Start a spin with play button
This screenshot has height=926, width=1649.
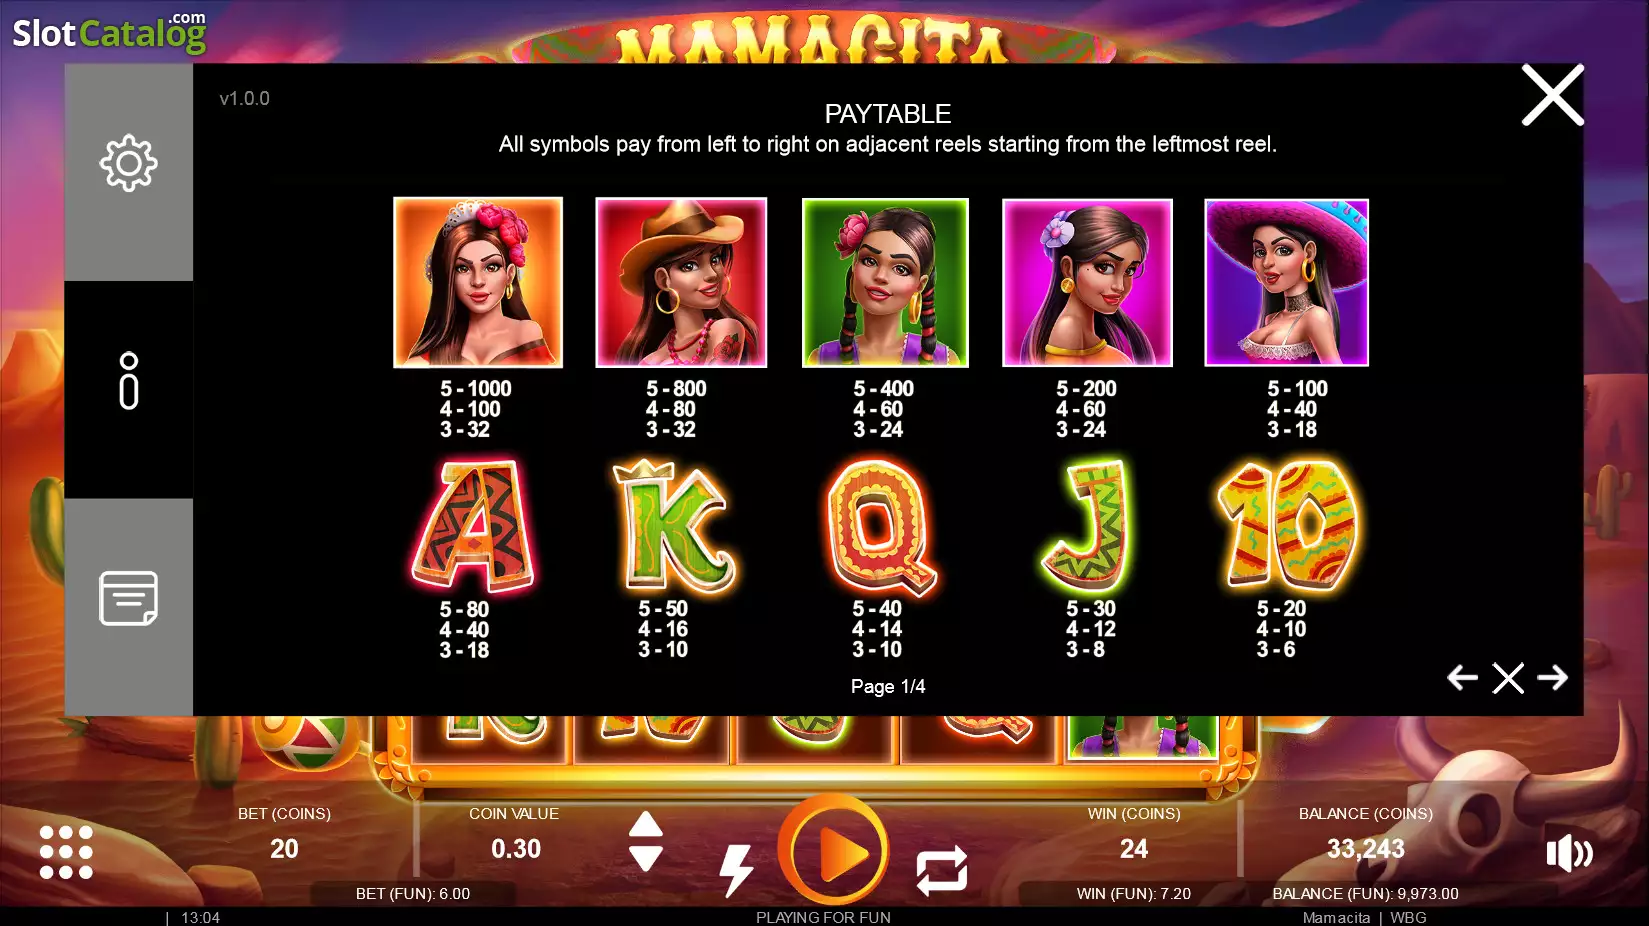click(833, 852)
